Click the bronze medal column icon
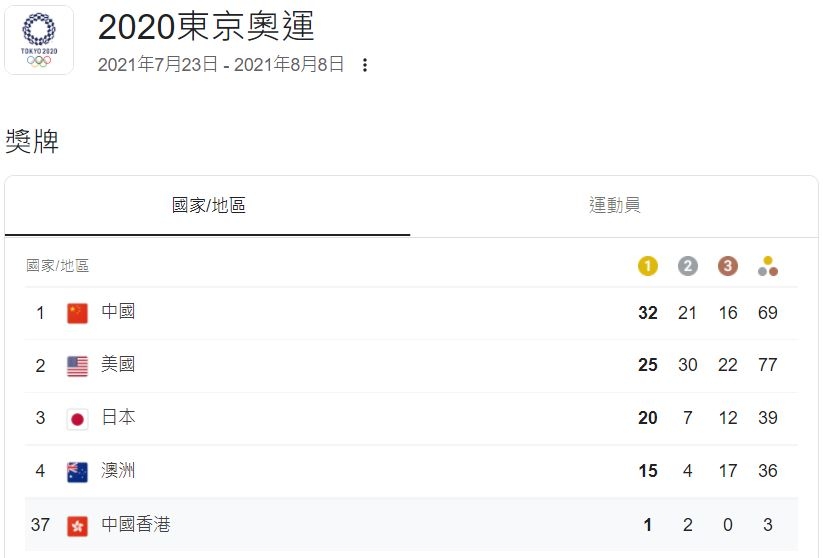The height and width of the screenshot is (558, 823). click(x=727, y=266)
